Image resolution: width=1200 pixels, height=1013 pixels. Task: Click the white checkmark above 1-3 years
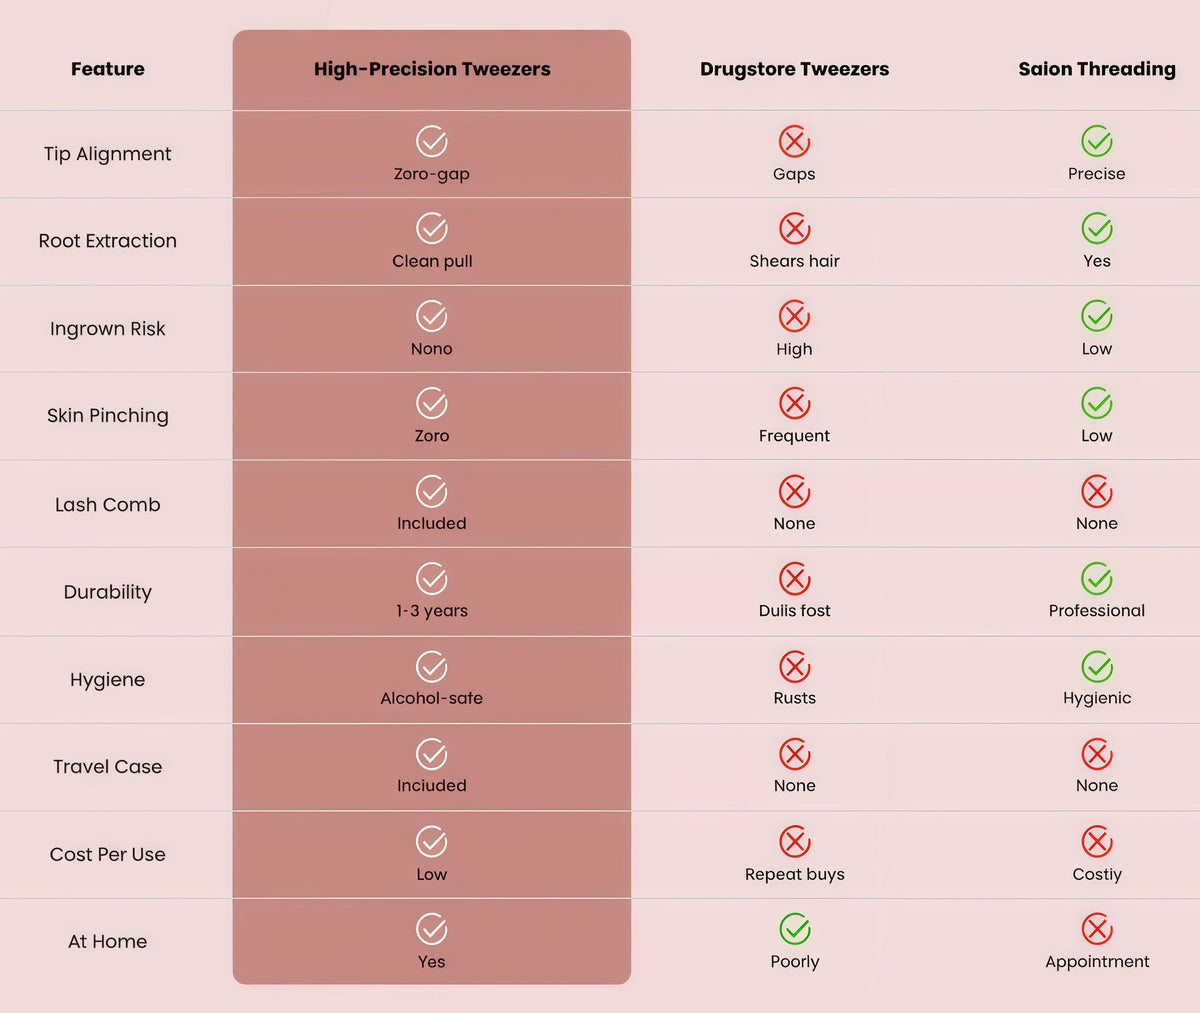tap(432, 578)
